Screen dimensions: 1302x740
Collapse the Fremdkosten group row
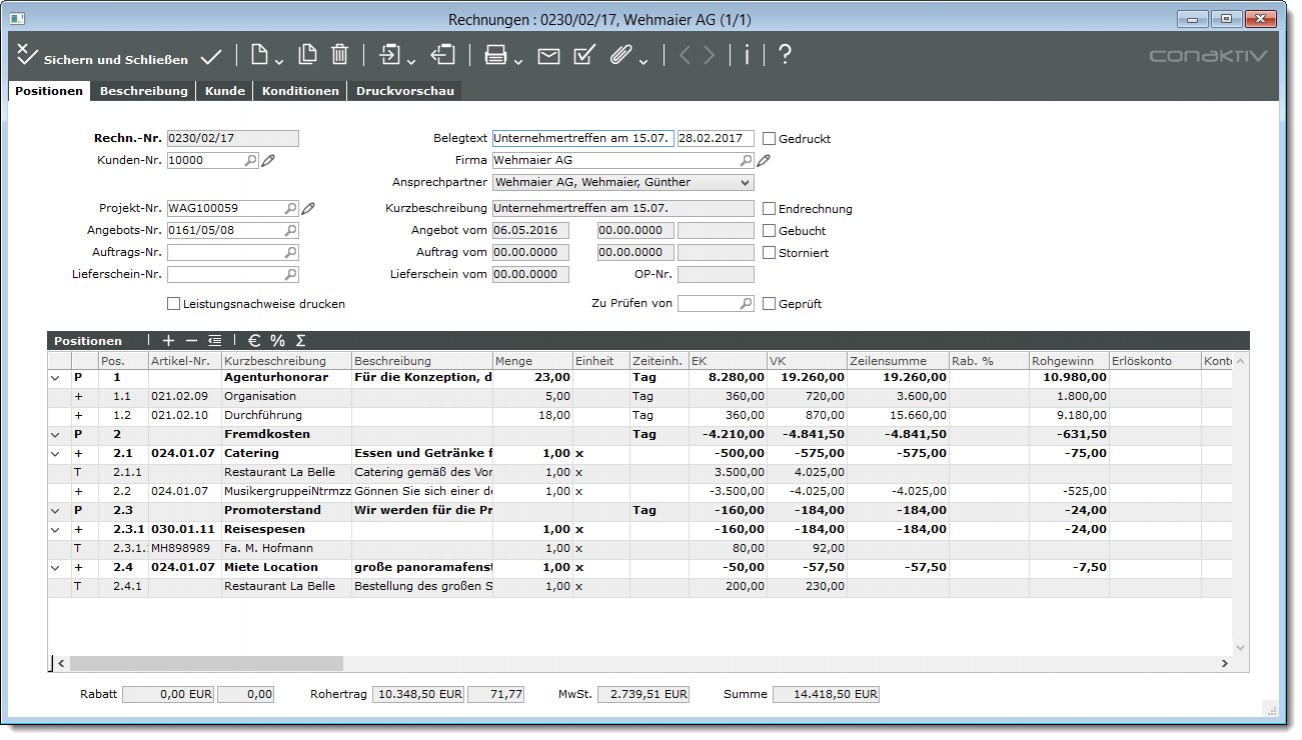[54, 435]
